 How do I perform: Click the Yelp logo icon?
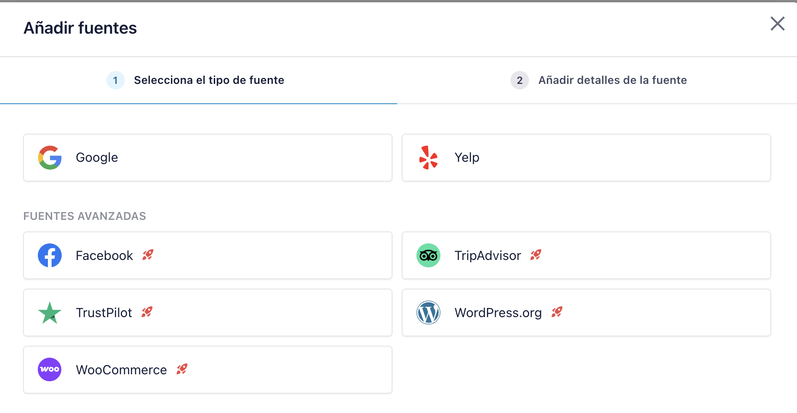(x=428, y=157)
